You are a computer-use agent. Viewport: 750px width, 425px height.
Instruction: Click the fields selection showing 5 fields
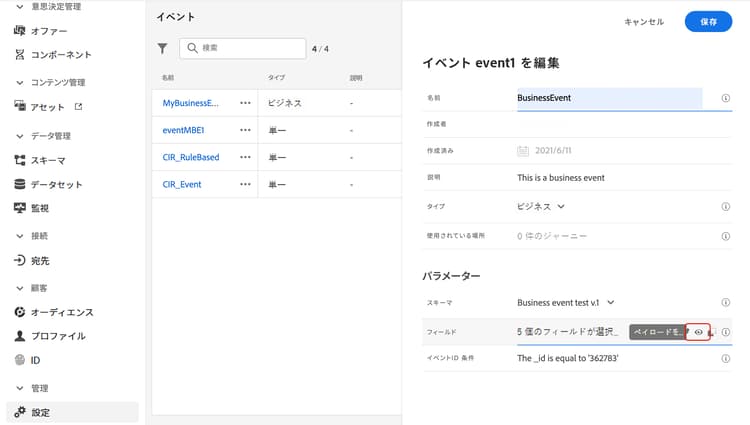pos(568,332)
